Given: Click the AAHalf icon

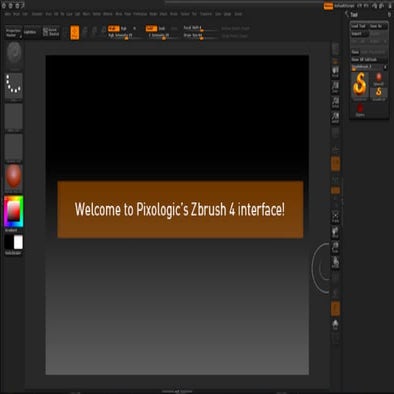Looking at the screenshot, I should coord(336,118).
